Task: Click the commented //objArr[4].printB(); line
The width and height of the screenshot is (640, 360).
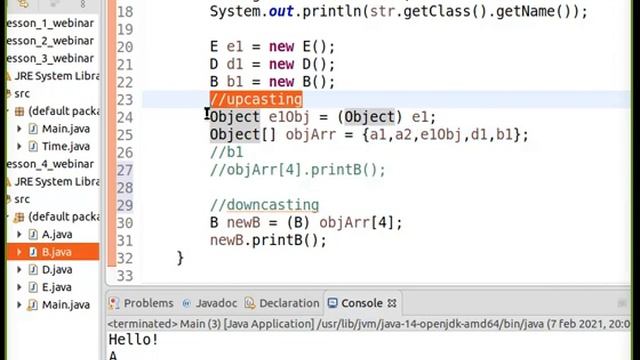Action: [x=298, y=170]
